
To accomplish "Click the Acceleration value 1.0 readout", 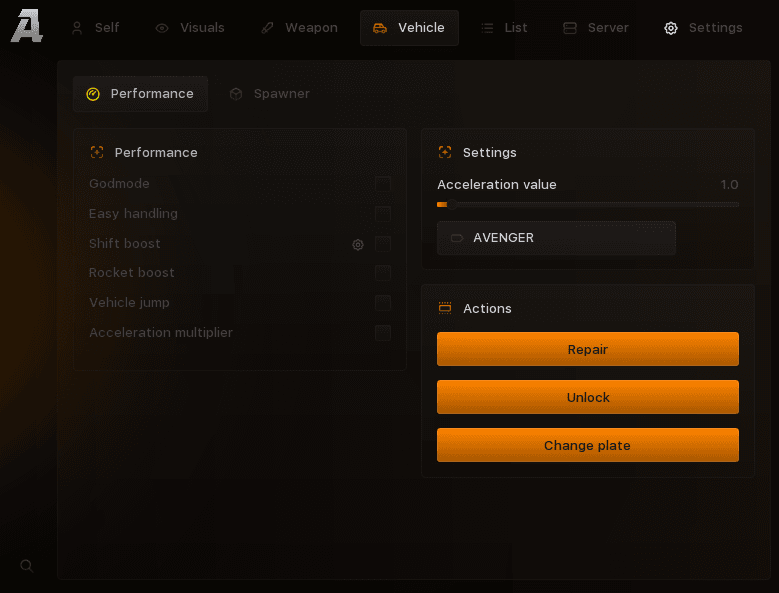I will point(729,185).
